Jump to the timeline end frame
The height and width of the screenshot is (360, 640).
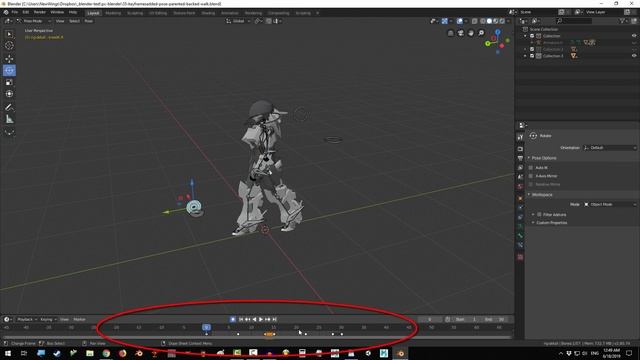[x=274, y=319]
